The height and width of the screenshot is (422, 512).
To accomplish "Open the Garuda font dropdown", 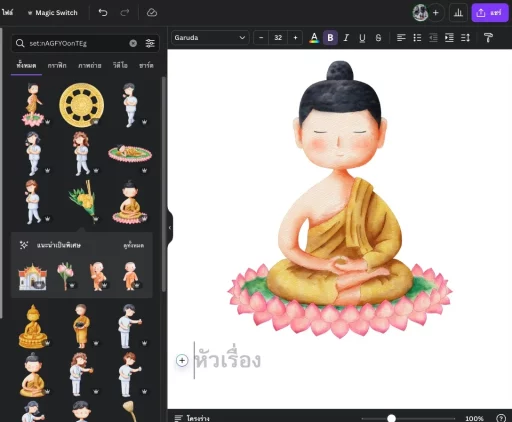I will click(x=210, y=38).
